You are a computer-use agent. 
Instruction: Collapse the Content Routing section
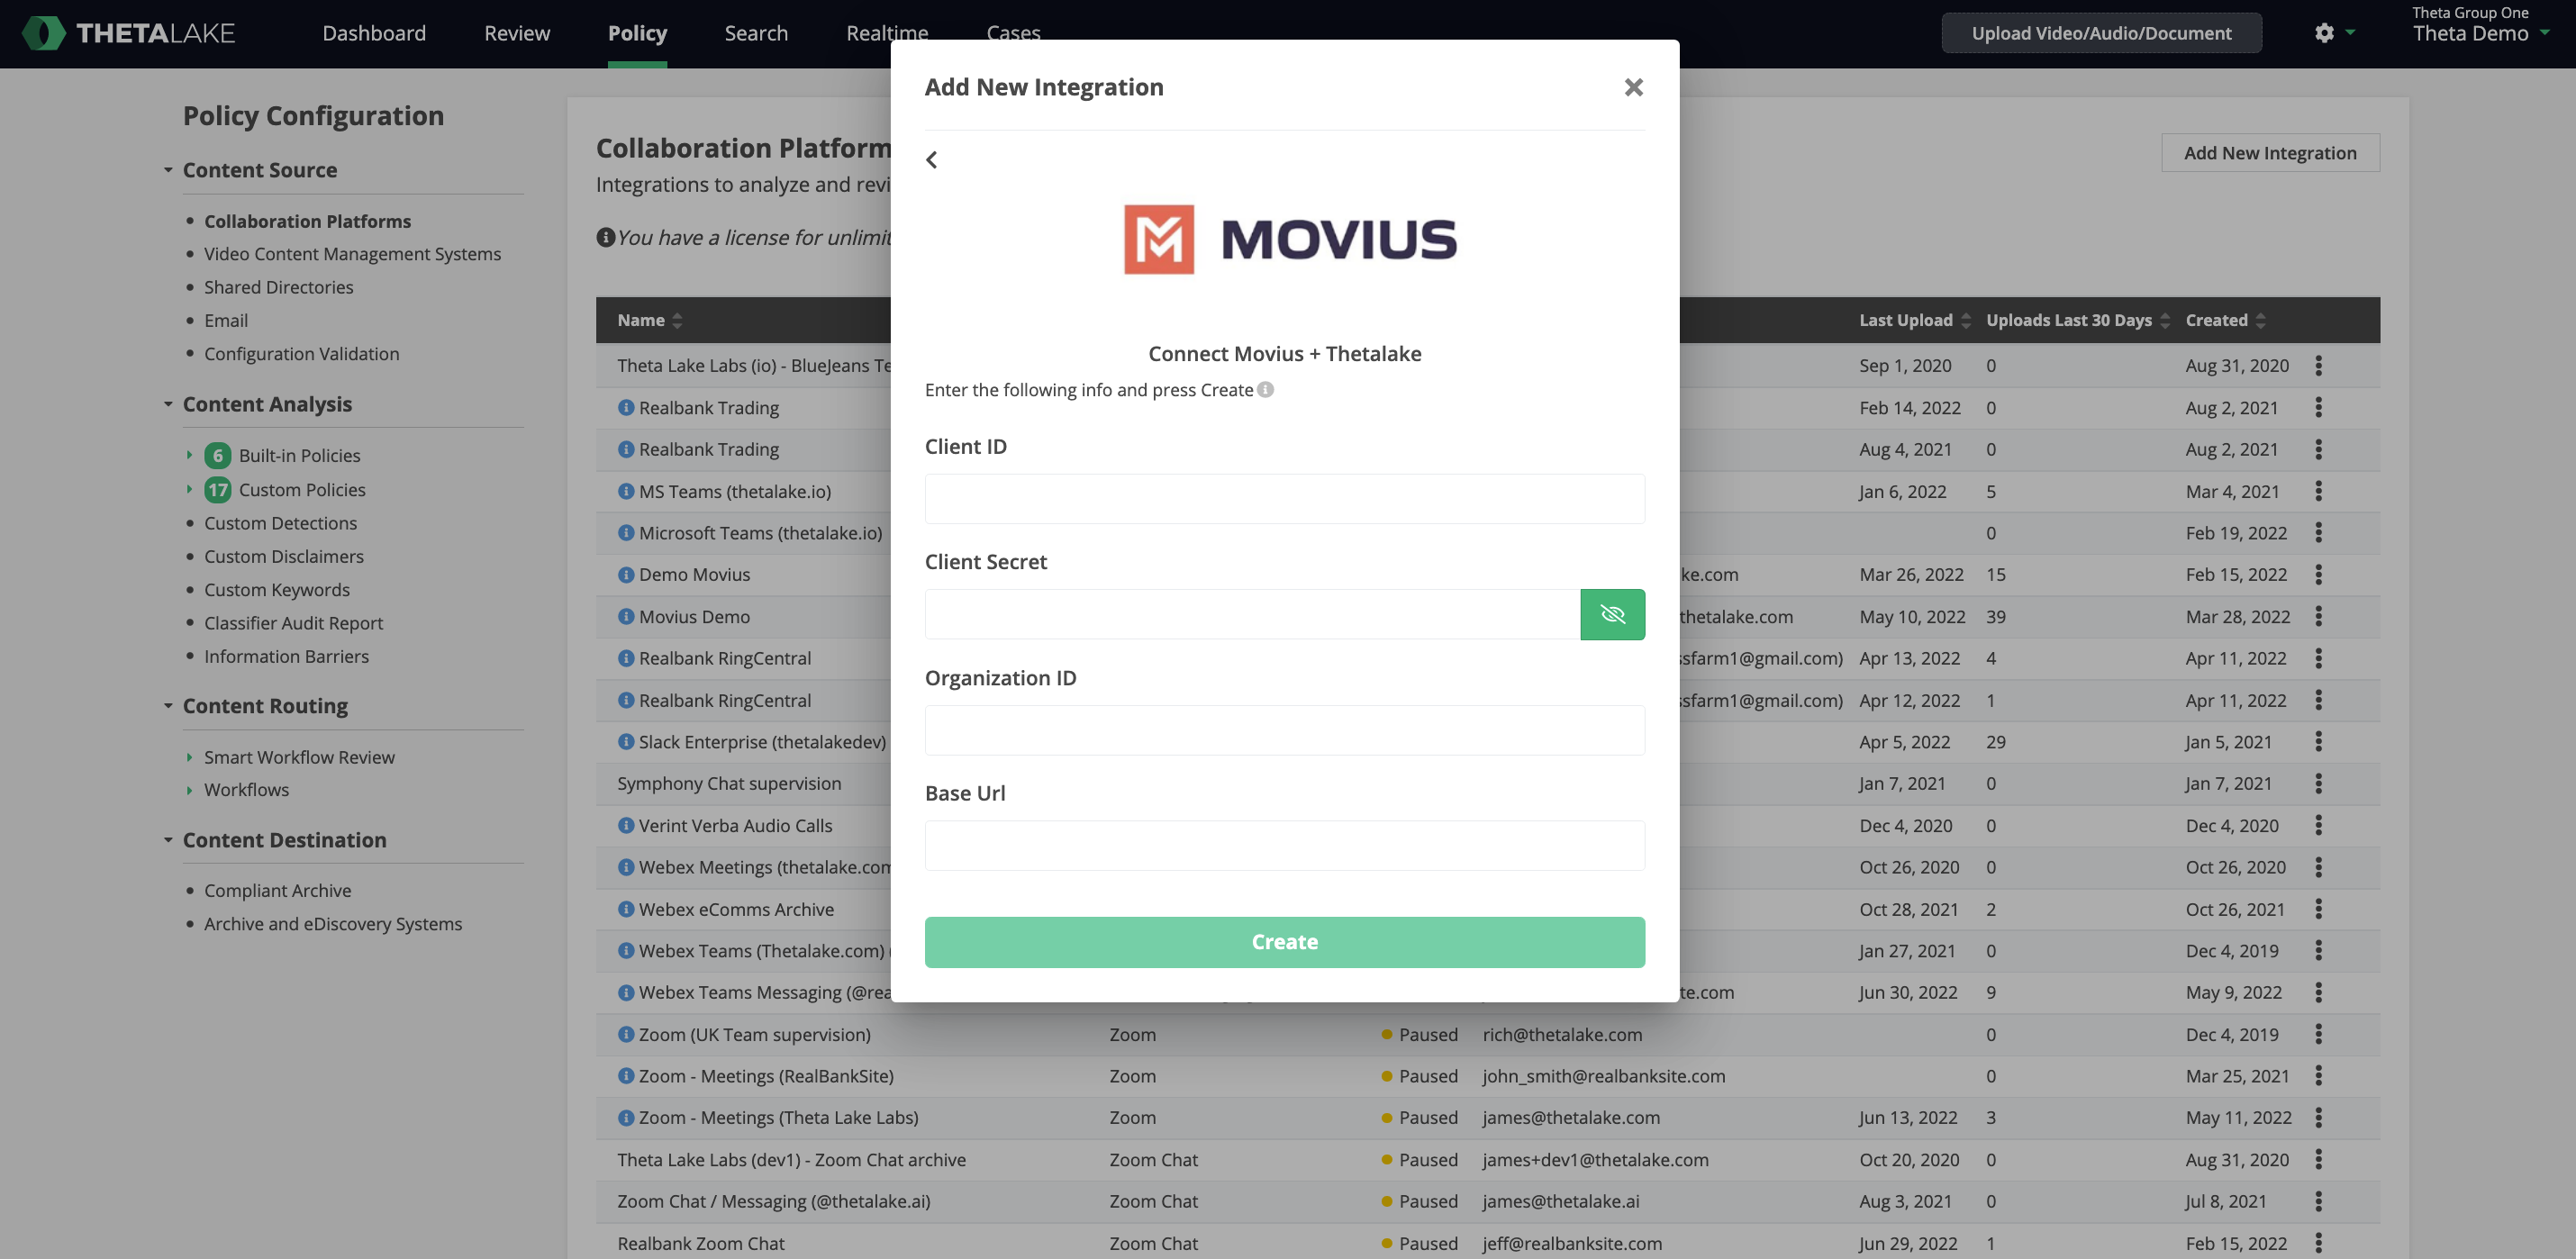click(x=168, y=706)
